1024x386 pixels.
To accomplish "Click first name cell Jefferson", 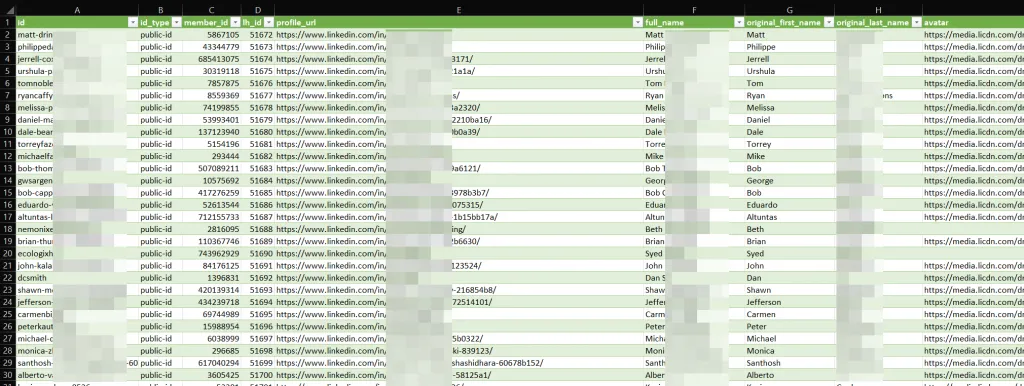I will click(x=790, y=302).
